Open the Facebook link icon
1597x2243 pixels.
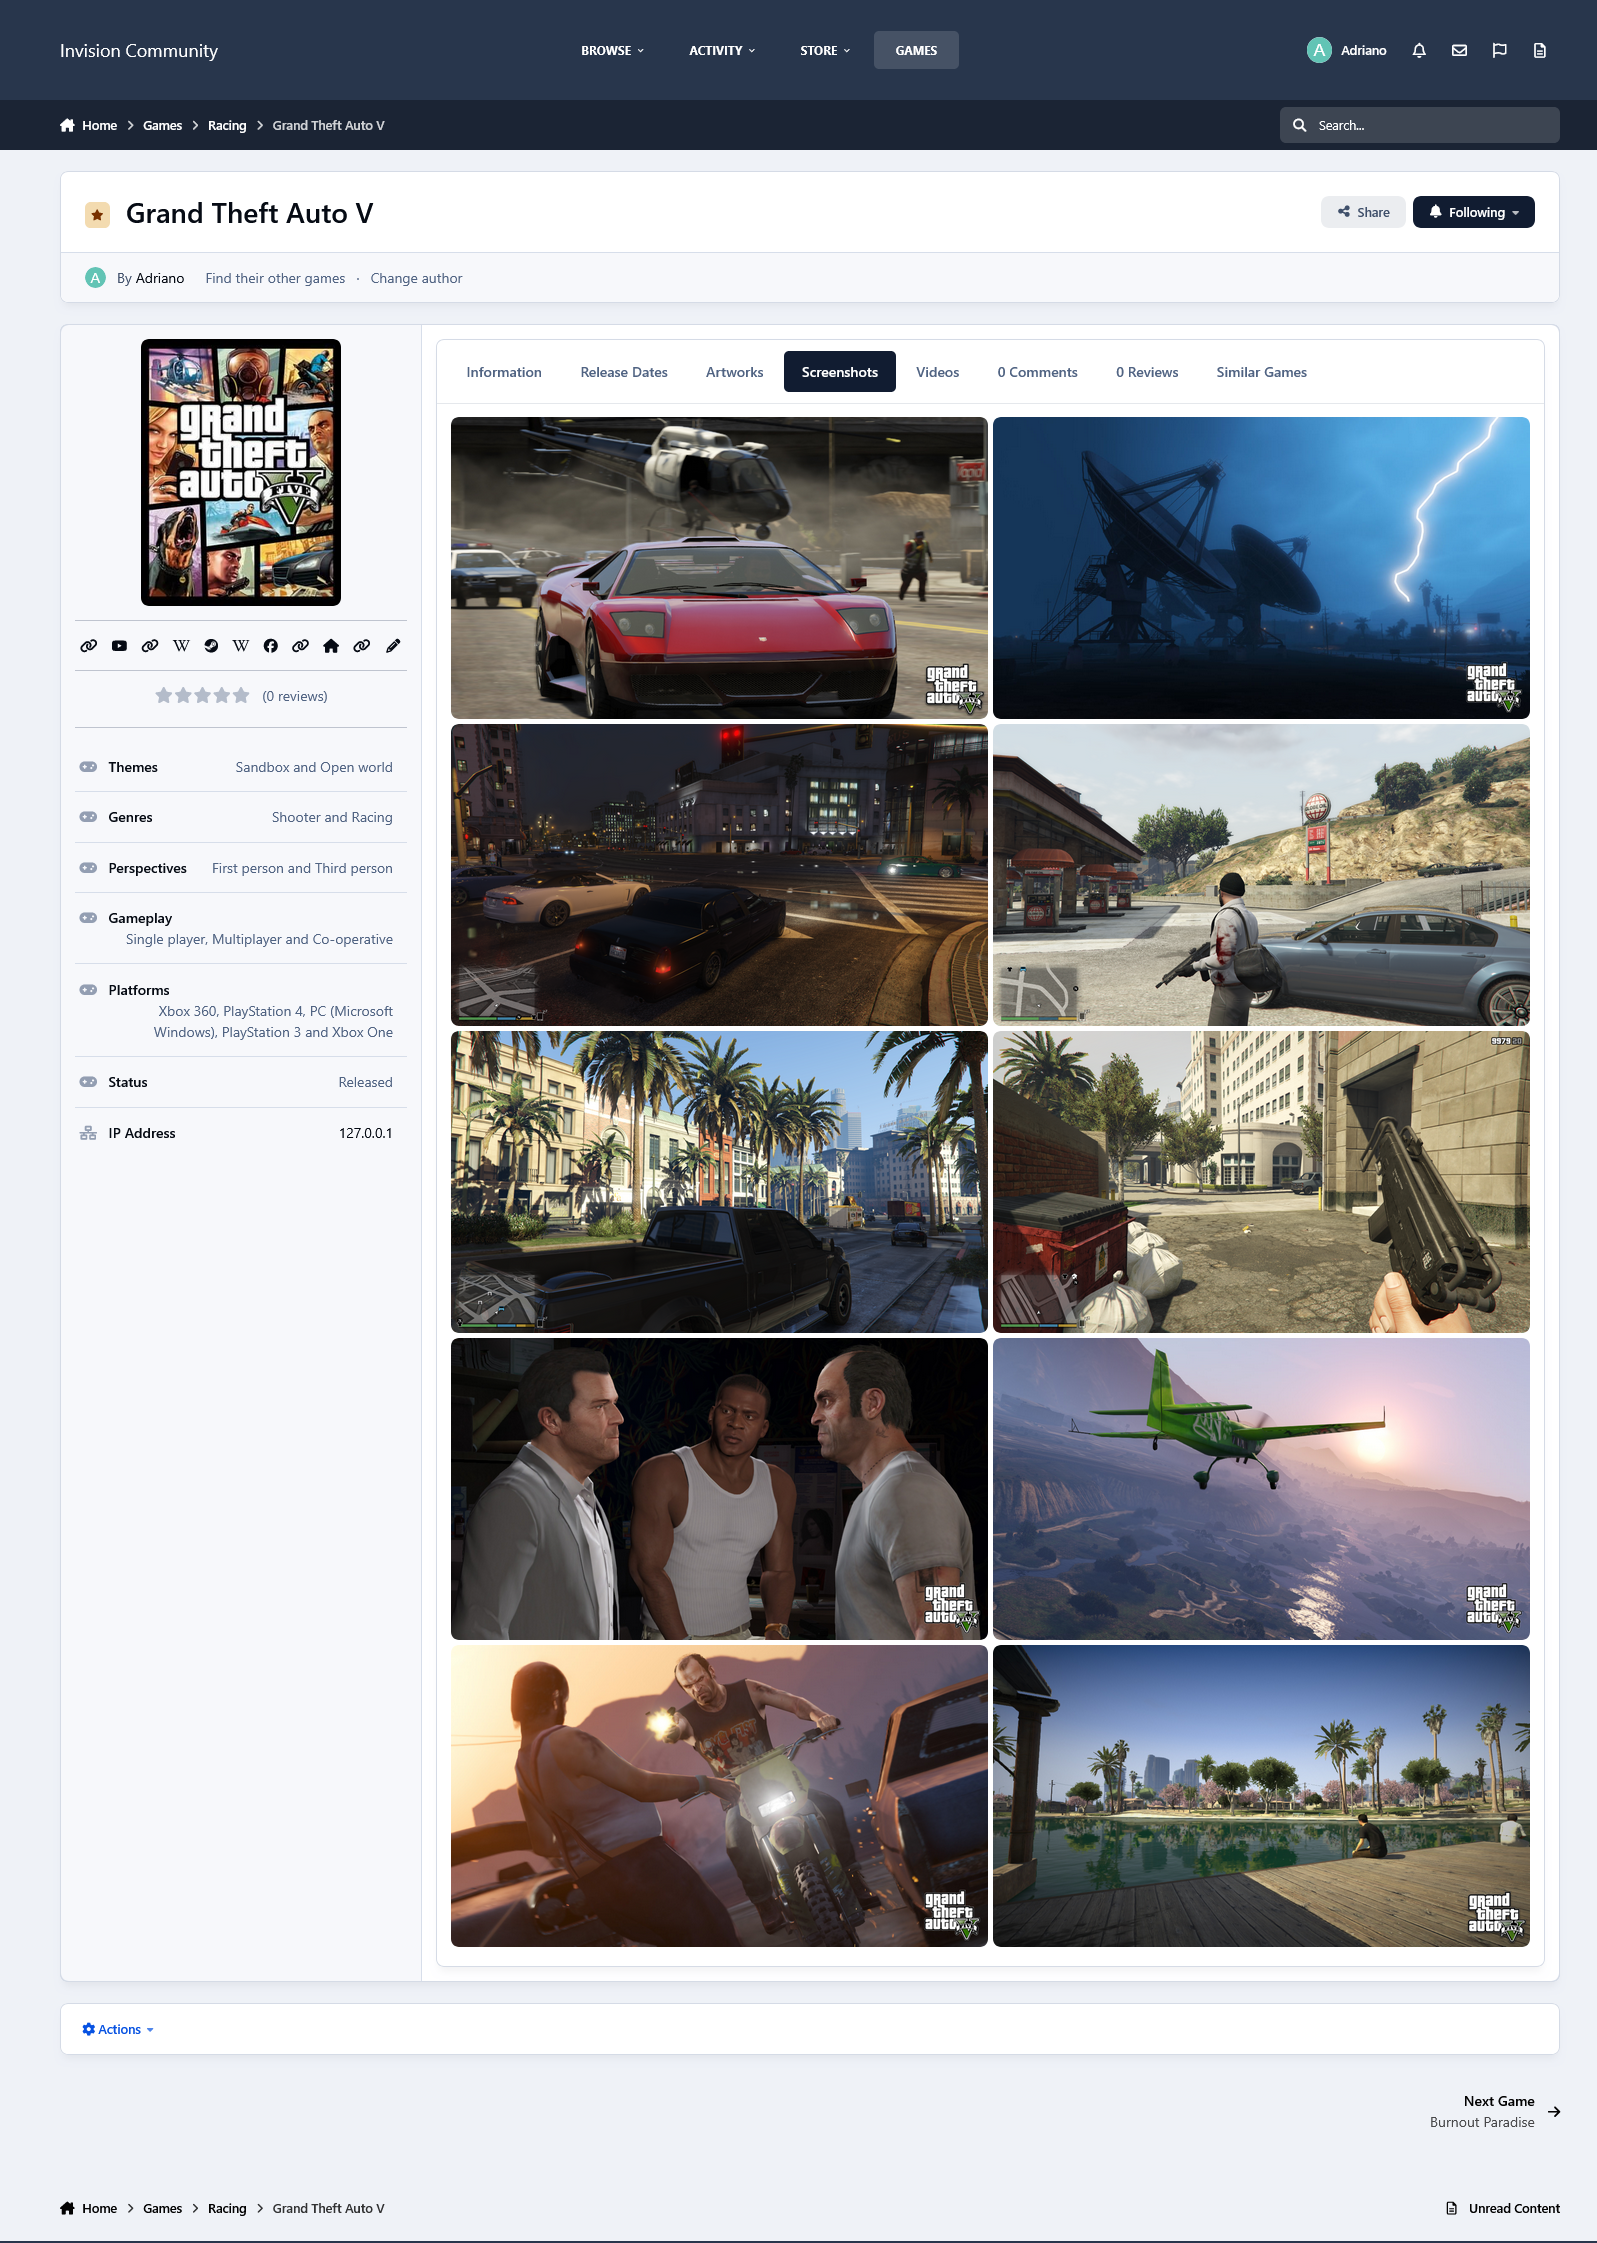[x=270, y=646]
